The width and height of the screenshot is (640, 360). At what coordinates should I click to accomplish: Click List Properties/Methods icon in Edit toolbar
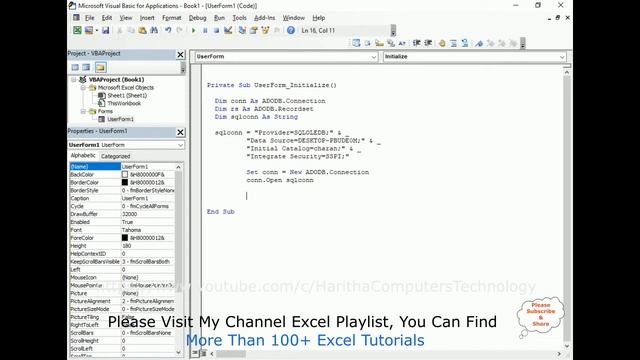click(356, 43)
